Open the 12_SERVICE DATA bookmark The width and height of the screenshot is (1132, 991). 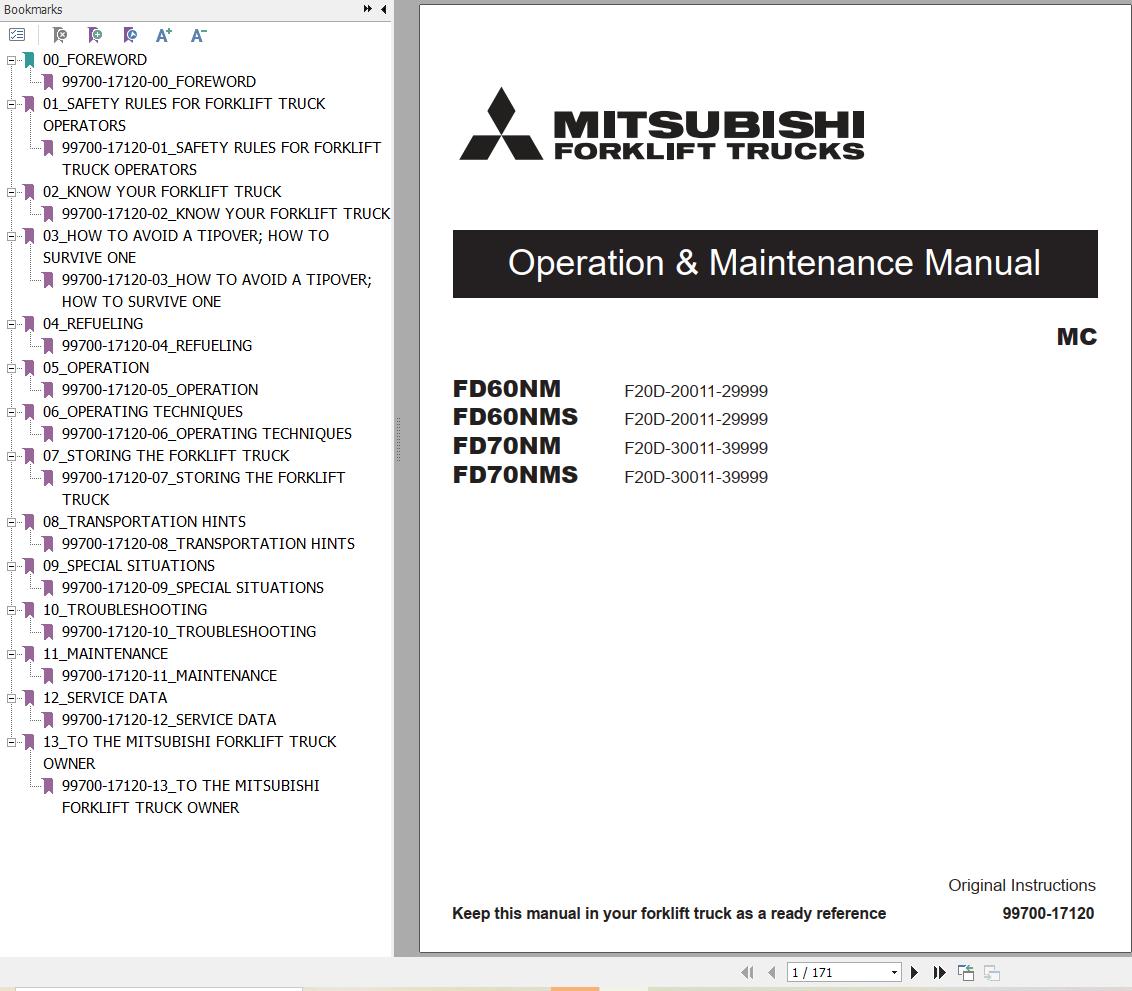tap(105, 698)
